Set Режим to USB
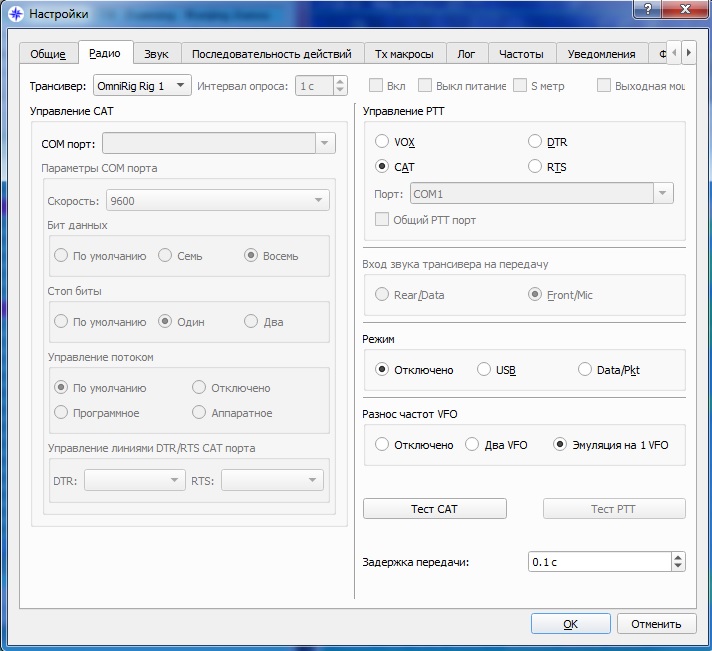Screen dimensions: 712x651 [484, 370]
